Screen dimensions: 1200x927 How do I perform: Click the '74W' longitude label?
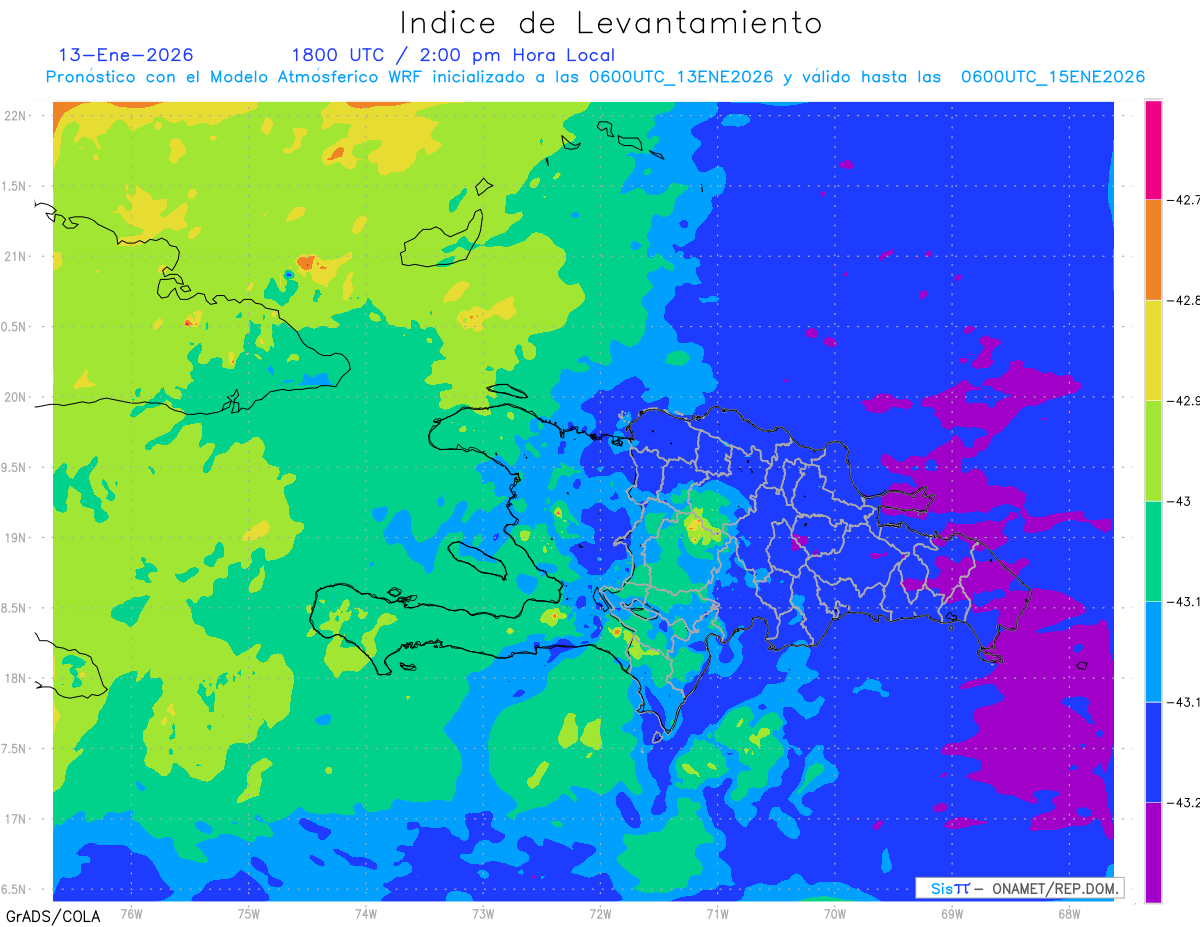(366, 913)
